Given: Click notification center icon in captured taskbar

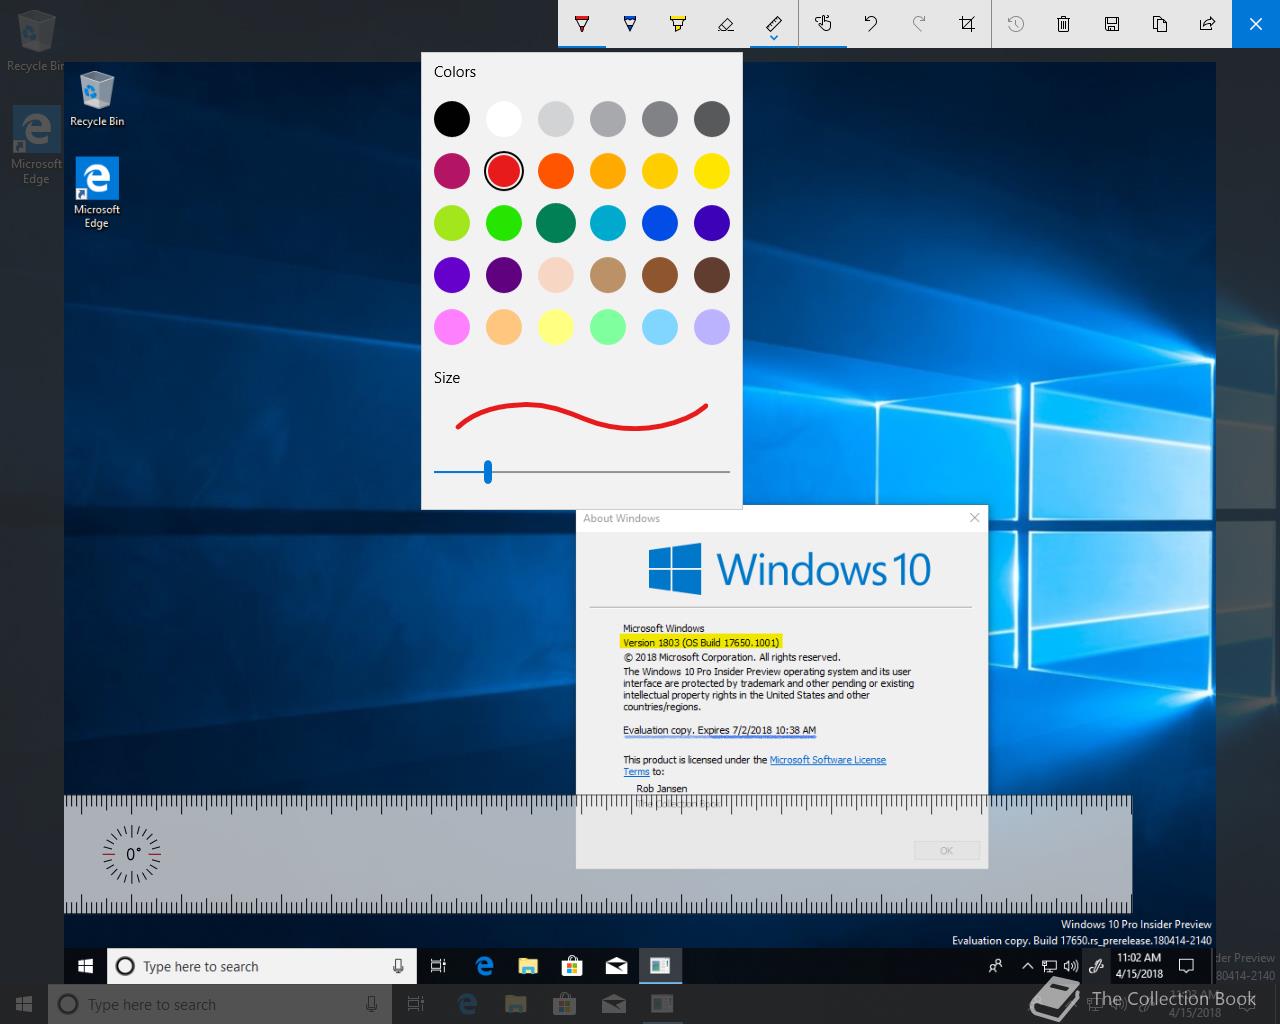Looking at the screenshot, I should tap(1187, 966).
